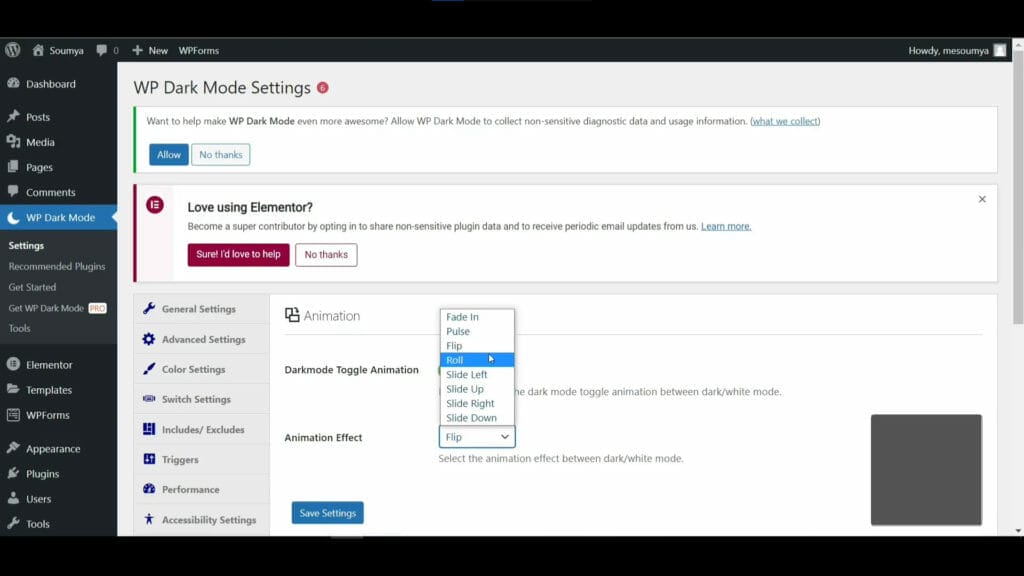This screenshot has height=576, width=1024.
Task: Click the Accessibility Settings figure icon
Action: [x=149, y=519]
